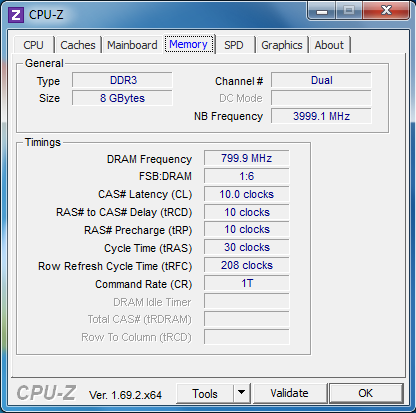Click the CPU-Z purple Z title icon
The width and height of the screenshot is (416, 413).
pyautogui.click(x=16, y=15)
